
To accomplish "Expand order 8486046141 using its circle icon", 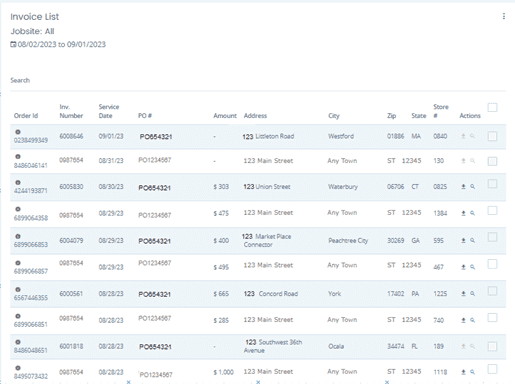I will point(18,157).
